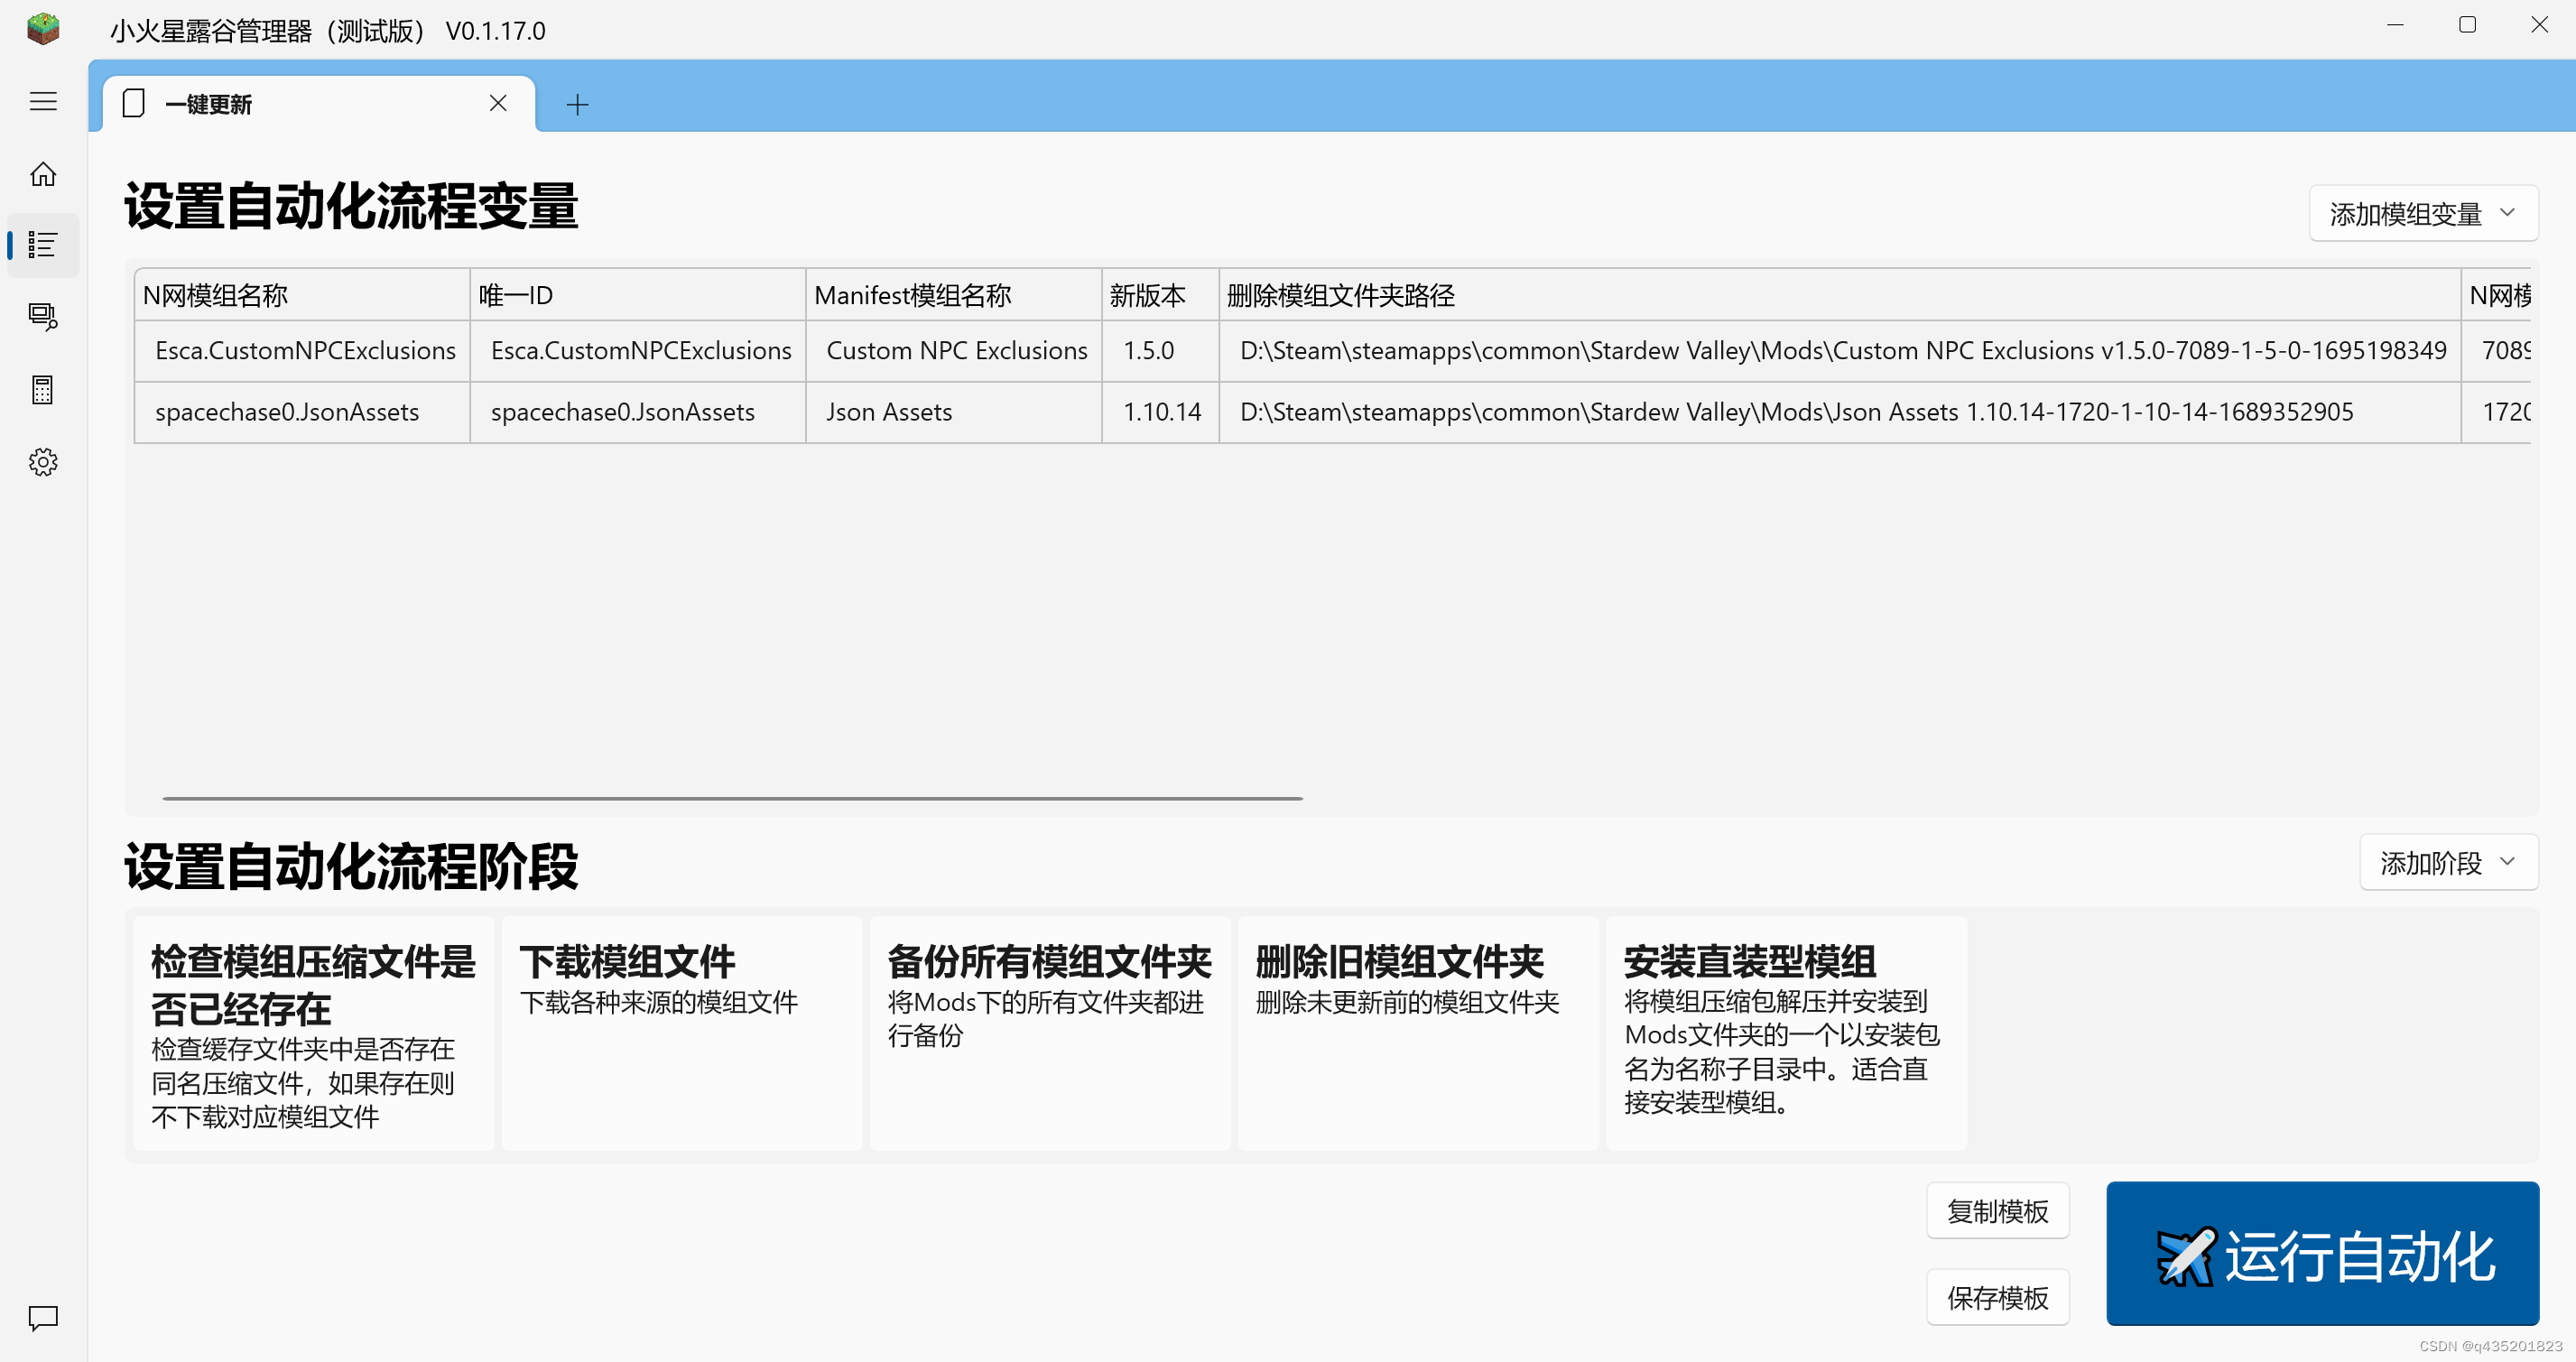2576x1362 pixels.
Task: Click the horizontal scrollbar under the table
Action: pyautogui.click(x=732, y=798)
